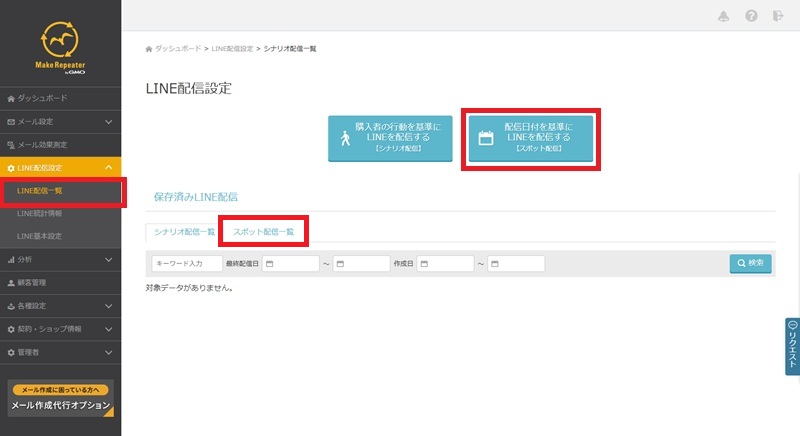This screenshot has width=800, height=436.
Task: Click the dashboard home icon in sidebar
Action: tap(11, 99)
